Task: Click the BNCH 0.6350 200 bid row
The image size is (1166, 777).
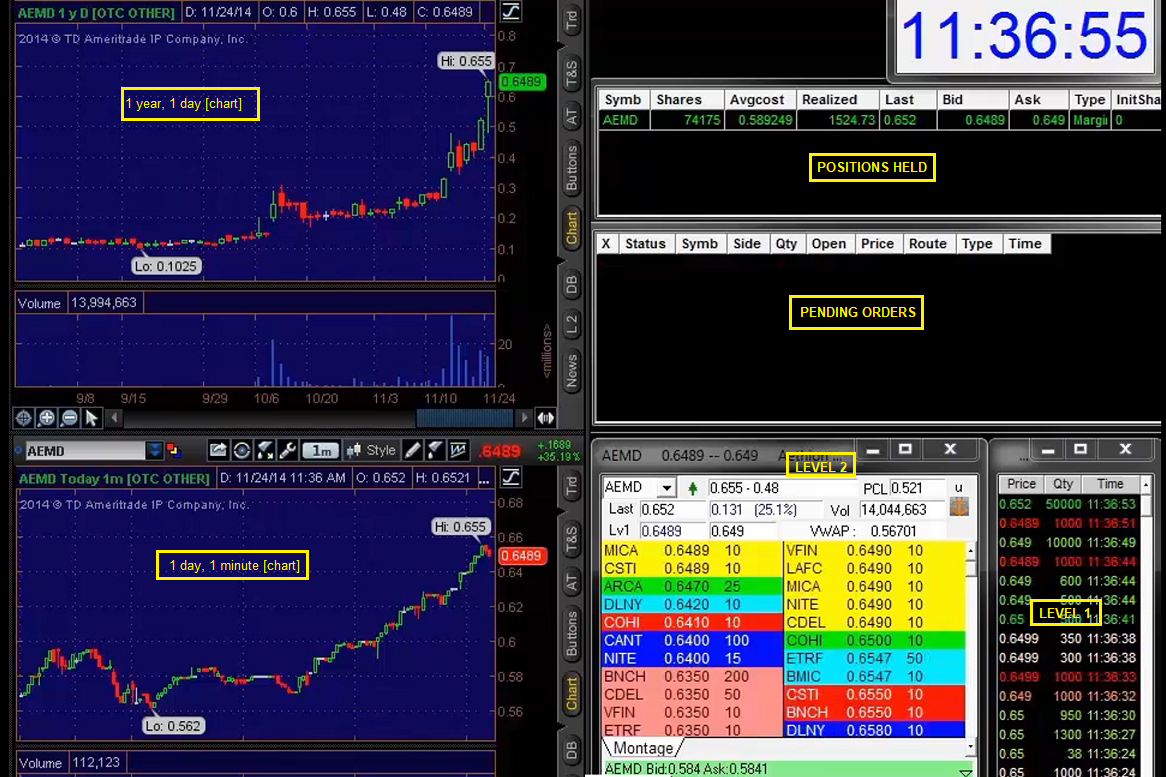Action: click(692, 677)
